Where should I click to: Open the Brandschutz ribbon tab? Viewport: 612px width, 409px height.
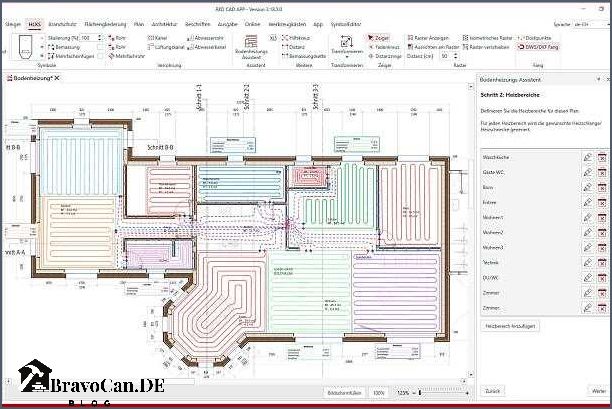click(61, 21)
